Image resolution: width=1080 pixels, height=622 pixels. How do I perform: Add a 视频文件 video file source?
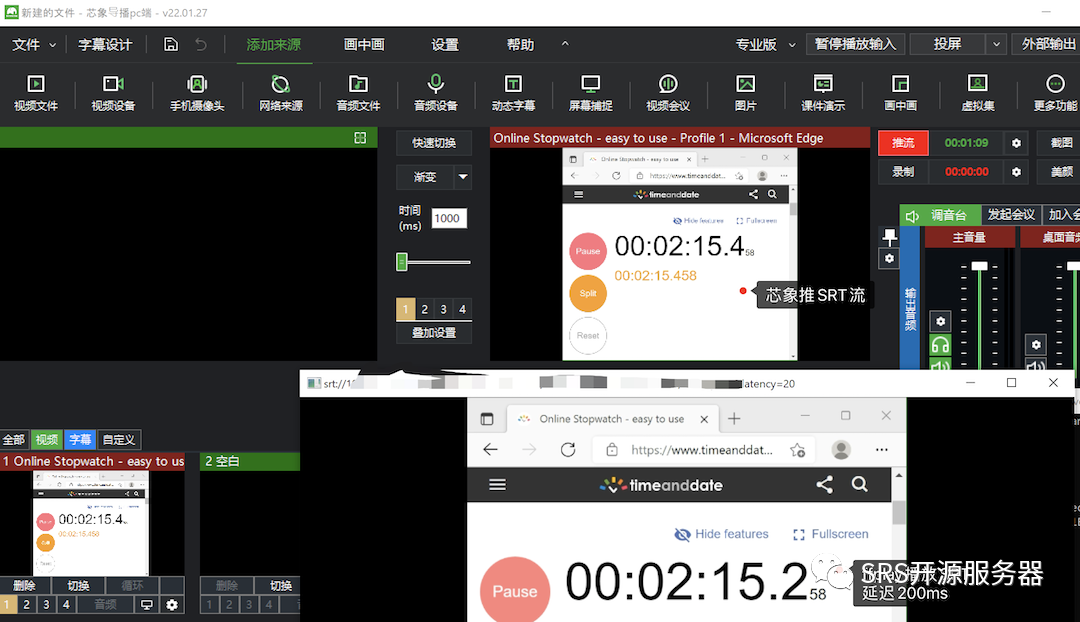click(36, 93)
